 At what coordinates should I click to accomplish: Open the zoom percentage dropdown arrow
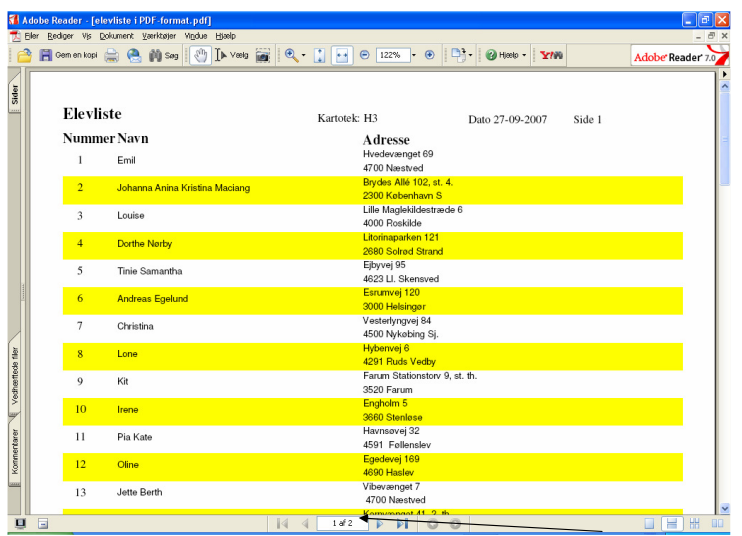coord(414,55)
